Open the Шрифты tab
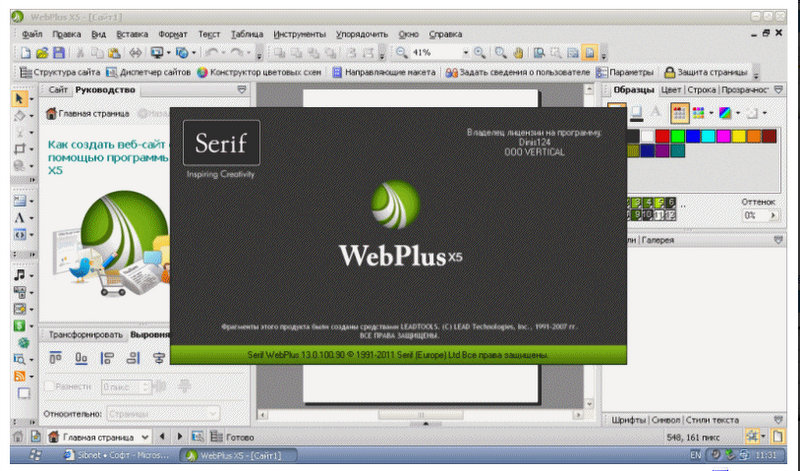Viewport: 800px width, 471px height. point(629,420)
